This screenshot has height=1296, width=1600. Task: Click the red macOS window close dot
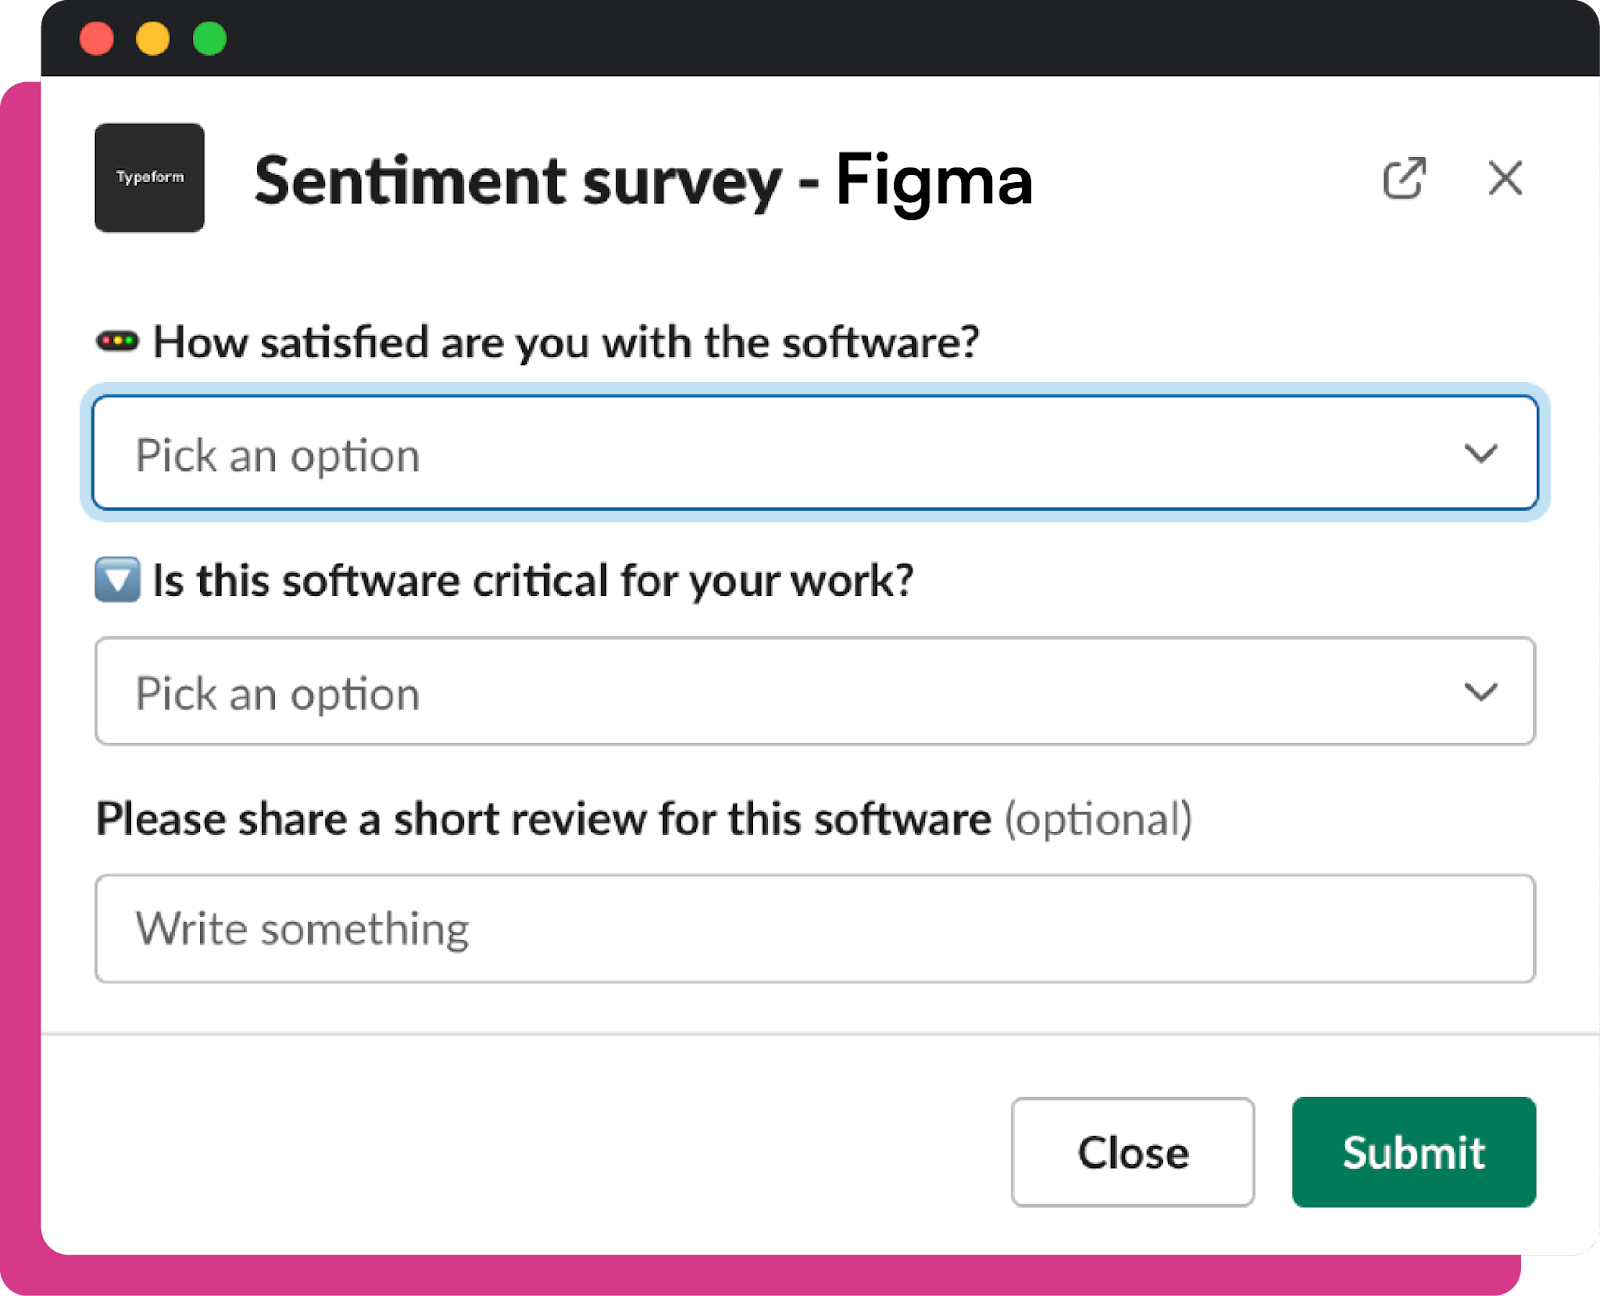pyautogui.click(x=97, y=39)
